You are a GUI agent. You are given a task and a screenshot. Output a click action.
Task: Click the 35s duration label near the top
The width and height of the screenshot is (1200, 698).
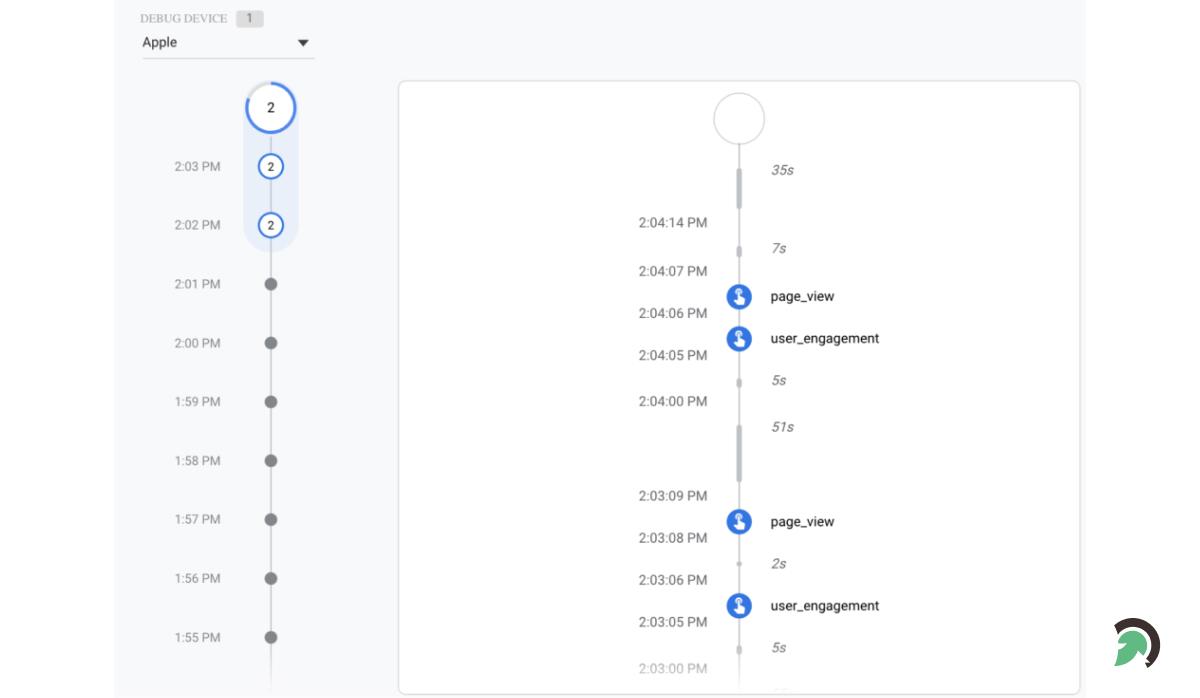point(781,170)
